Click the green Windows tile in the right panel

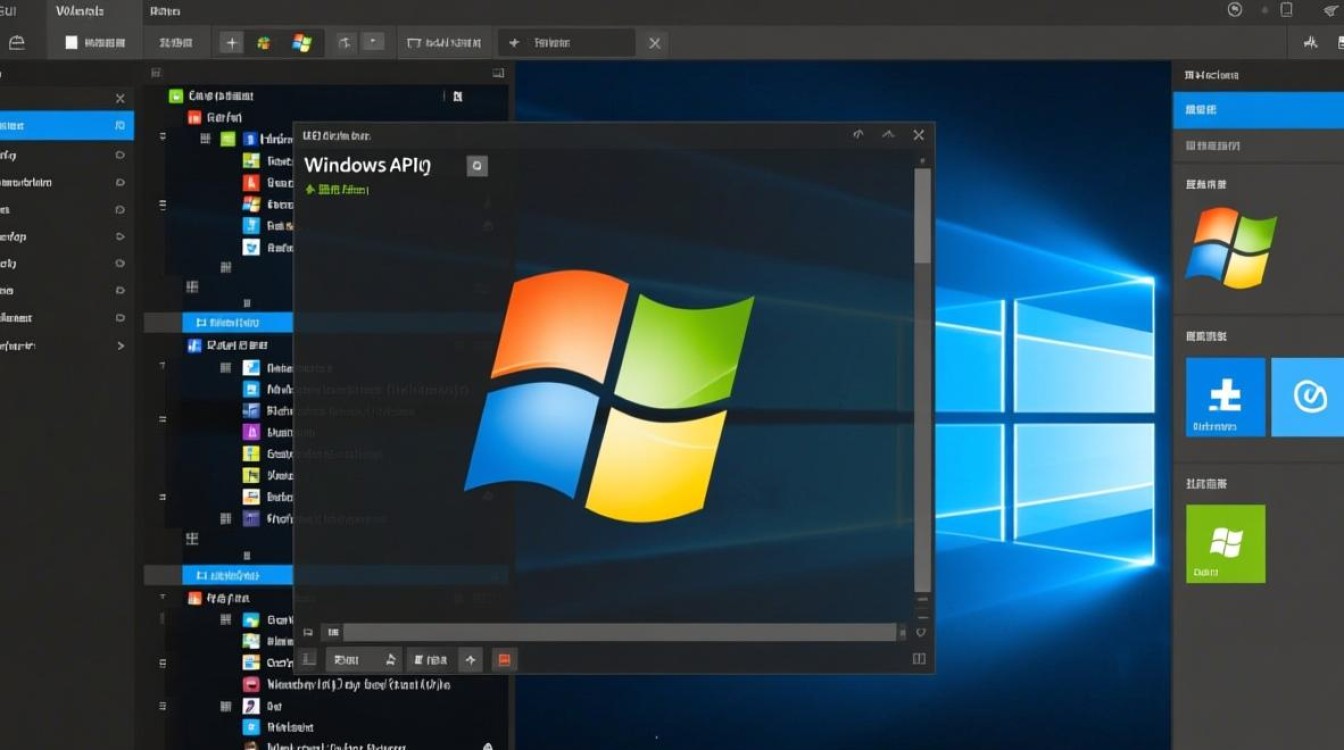click(1224, 543)
